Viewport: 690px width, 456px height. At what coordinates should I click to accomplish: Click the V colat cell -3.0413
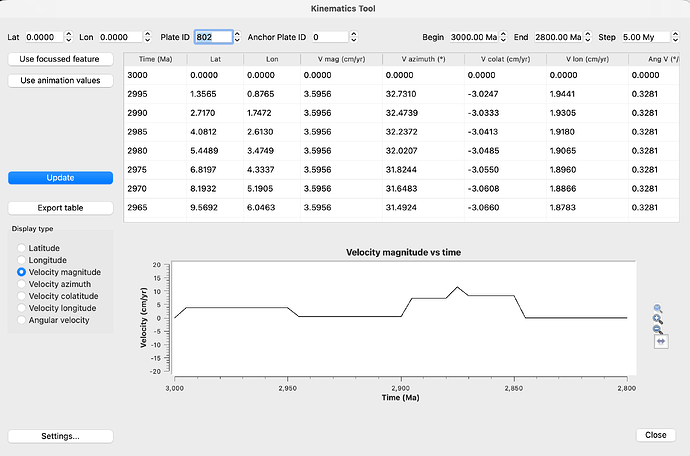click(505, 132)
